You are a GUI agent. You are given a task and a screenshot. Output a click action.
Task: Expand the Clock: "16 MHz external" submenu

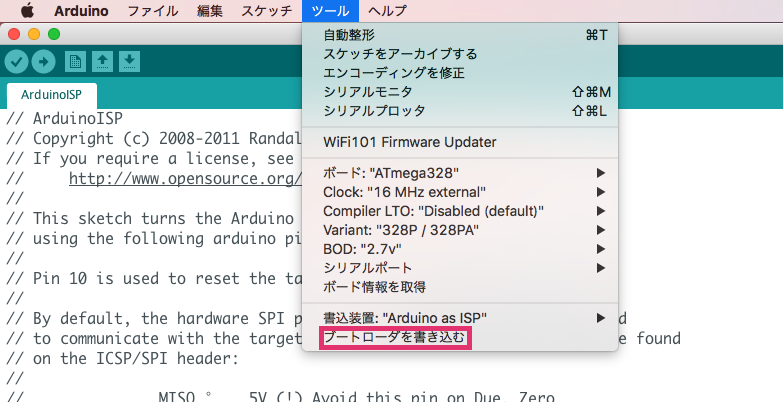point(460,192)
